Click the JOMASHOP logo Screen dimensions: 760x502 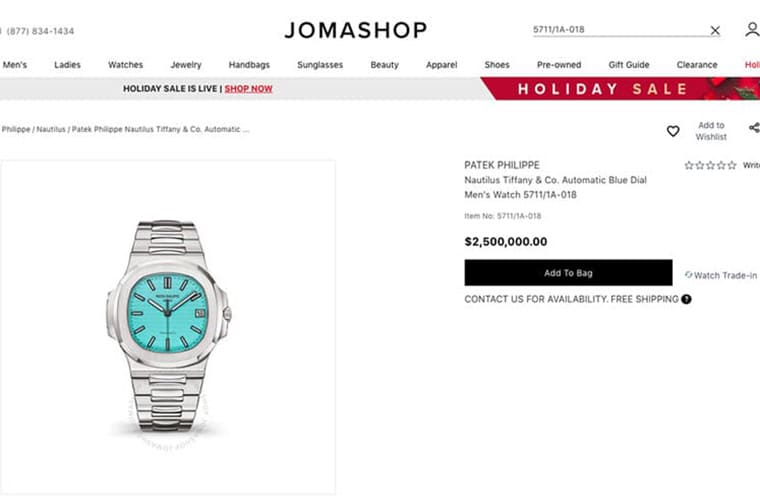356,30
